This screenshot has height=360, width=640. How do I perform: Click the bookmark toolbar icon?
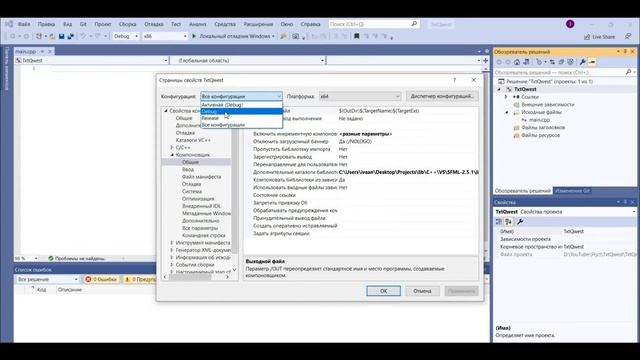pos(356,36)
